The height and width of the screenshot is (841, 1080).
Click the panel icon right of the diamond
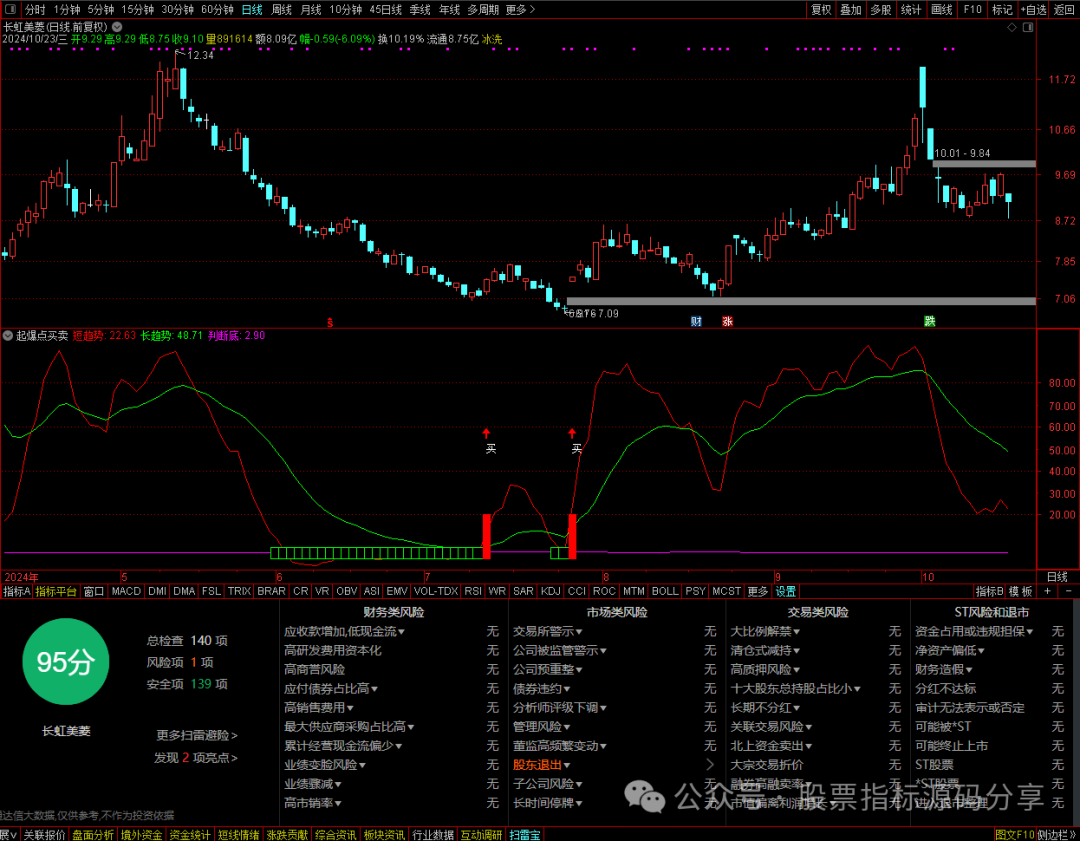pyautogui.click(x=1028, y=27)
